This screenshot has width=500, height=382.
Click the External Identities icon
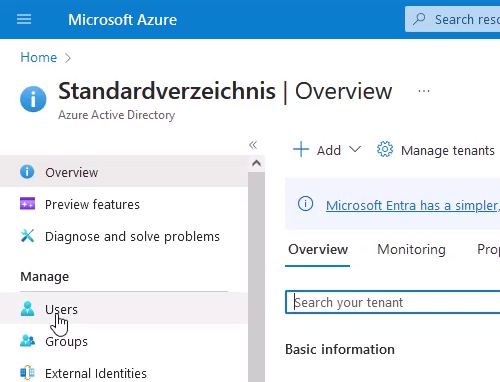27,372
